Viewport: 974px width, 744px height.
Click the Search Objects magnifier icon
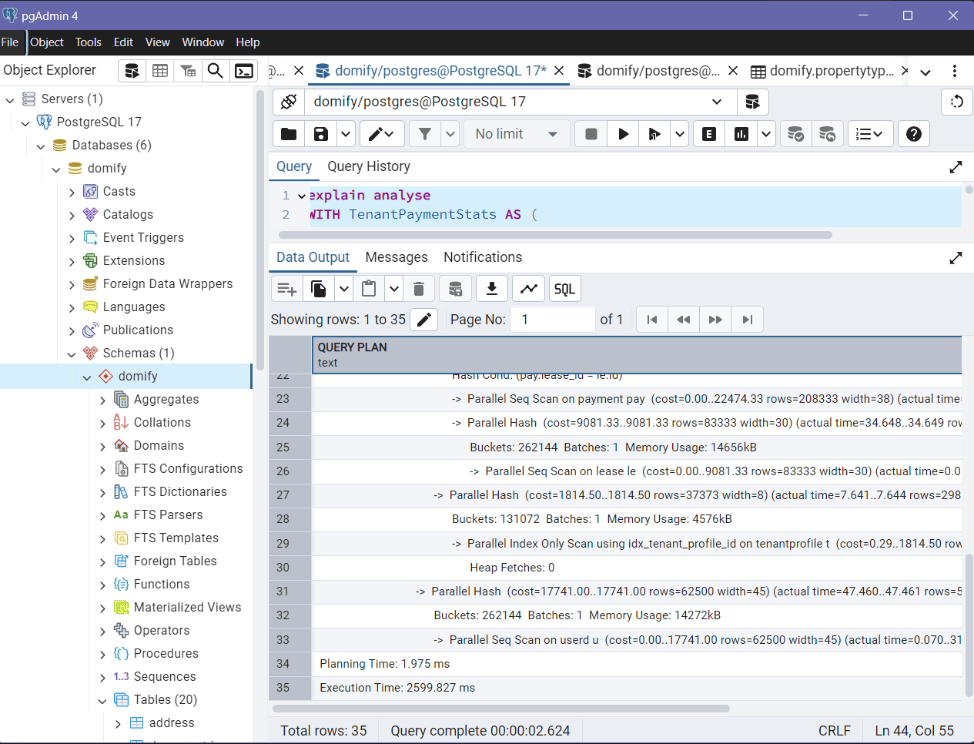click(215, 71)
